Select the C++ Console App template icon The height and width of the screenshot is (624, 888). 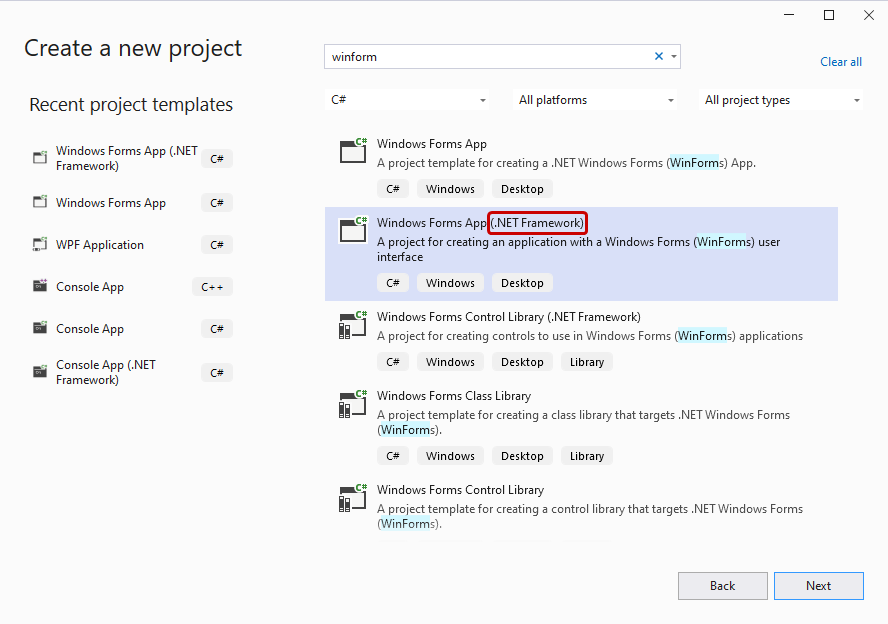coord(40,286)
